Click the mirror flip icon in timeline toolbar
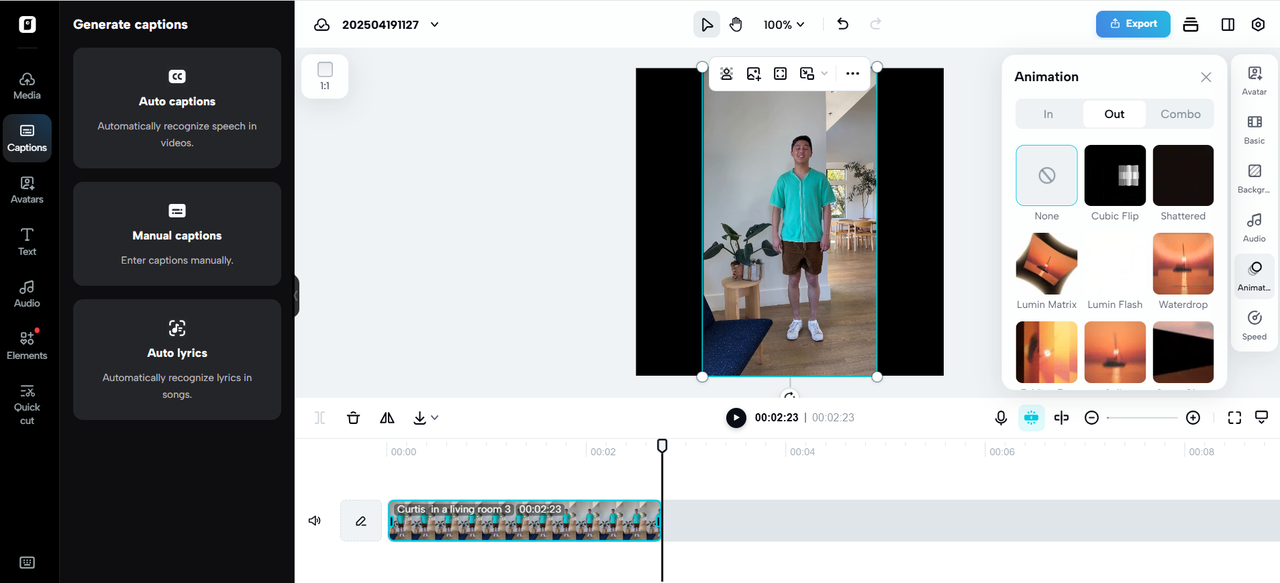The width and height of the screenshot is (1280, 583). [x=387, y=418]
